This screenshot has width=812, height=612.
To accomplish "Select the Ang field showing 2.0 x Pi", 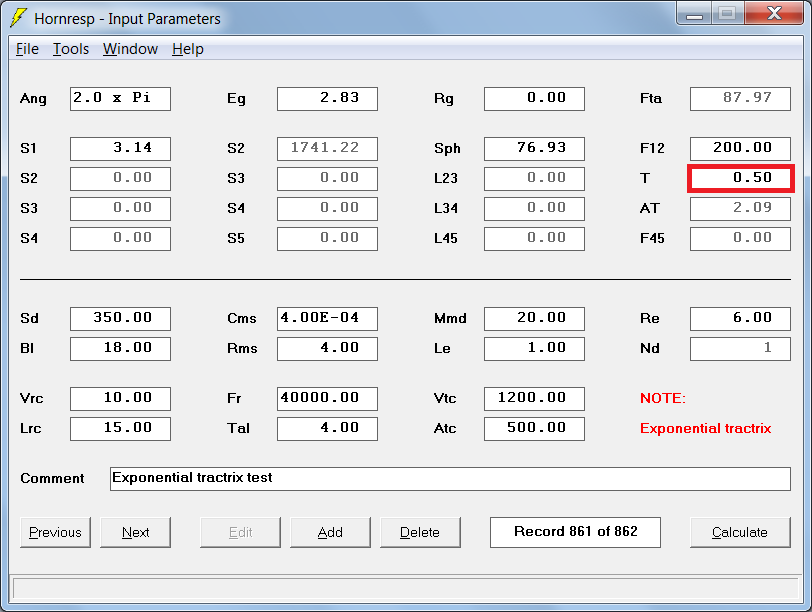I will click(x=120, y=98).
